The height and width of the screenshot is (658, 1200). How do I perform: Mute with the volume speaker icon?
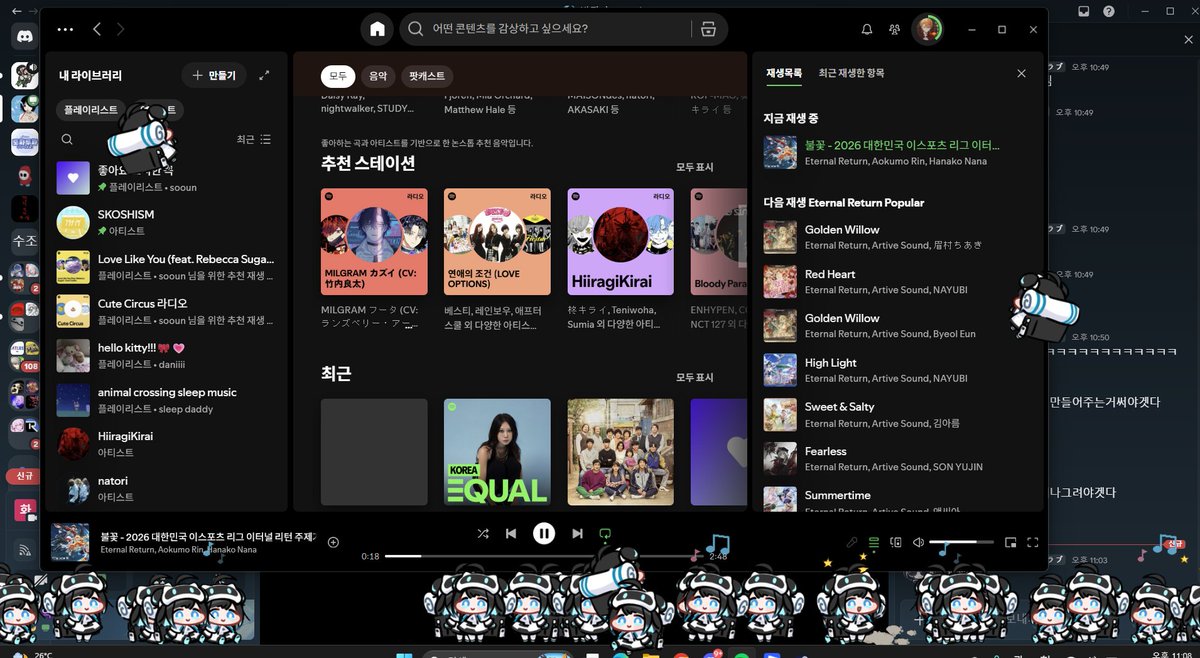click(918, 542)
